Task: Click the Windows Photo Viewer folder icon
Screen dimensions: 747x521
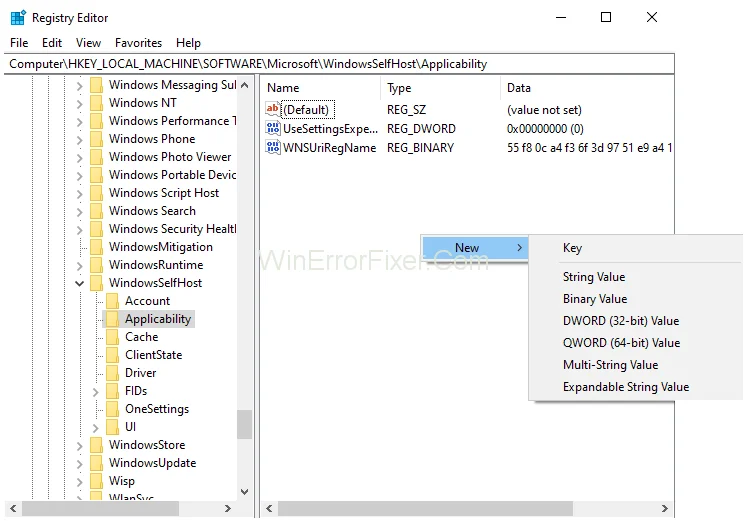Action: coord(96,157)
